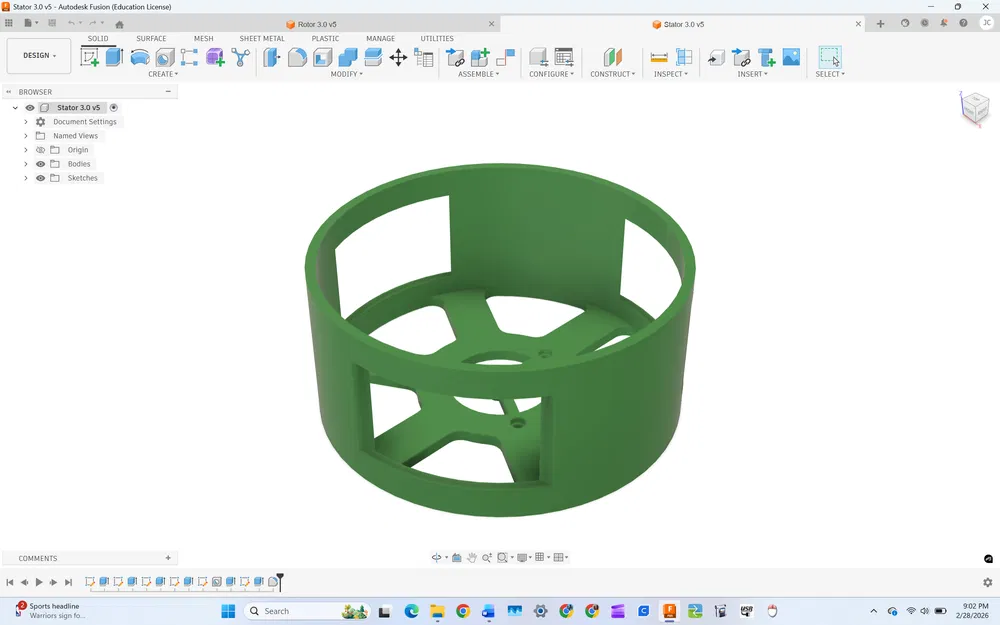Open the ASSEMBLE menu dropdown

478,74
